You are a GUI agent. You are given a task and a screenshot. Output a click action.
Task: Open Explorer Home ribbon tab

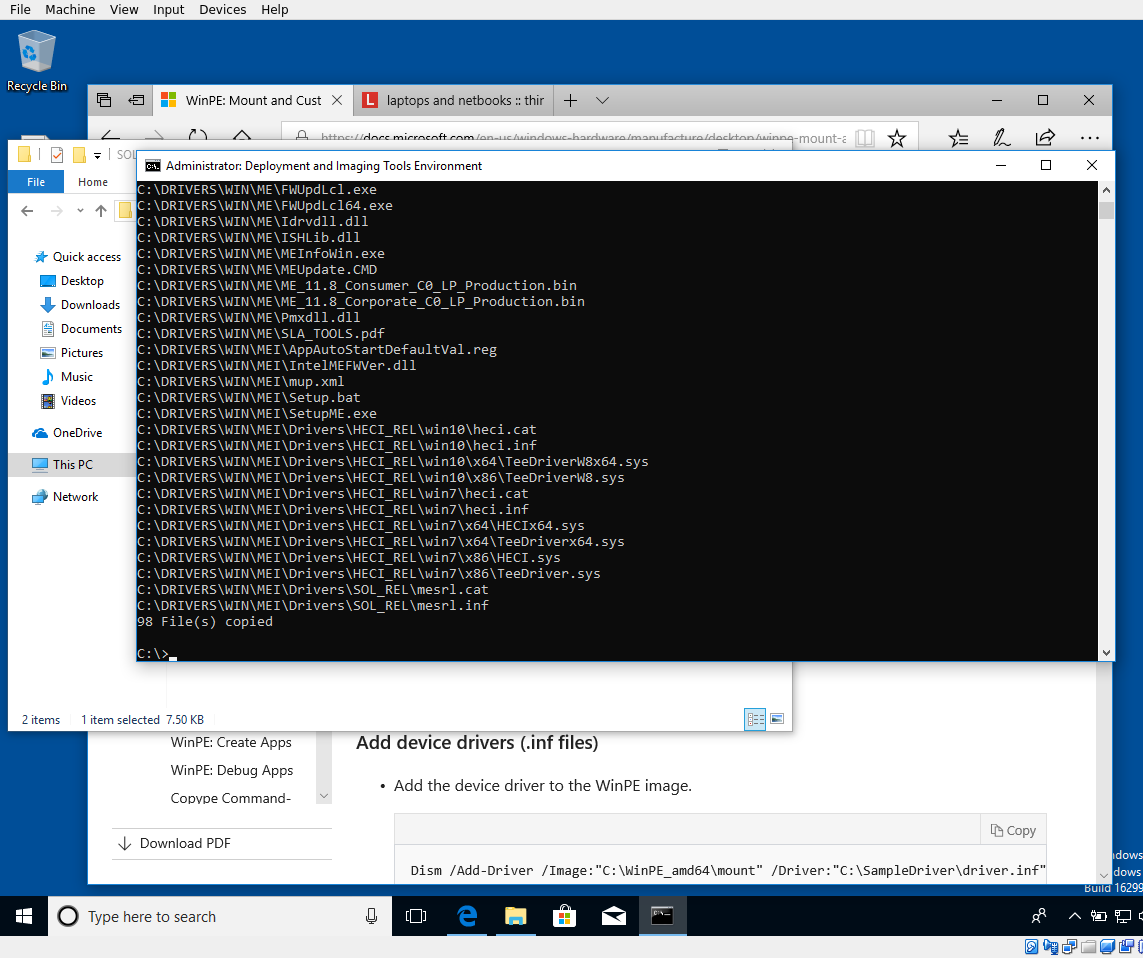[93, 182]
